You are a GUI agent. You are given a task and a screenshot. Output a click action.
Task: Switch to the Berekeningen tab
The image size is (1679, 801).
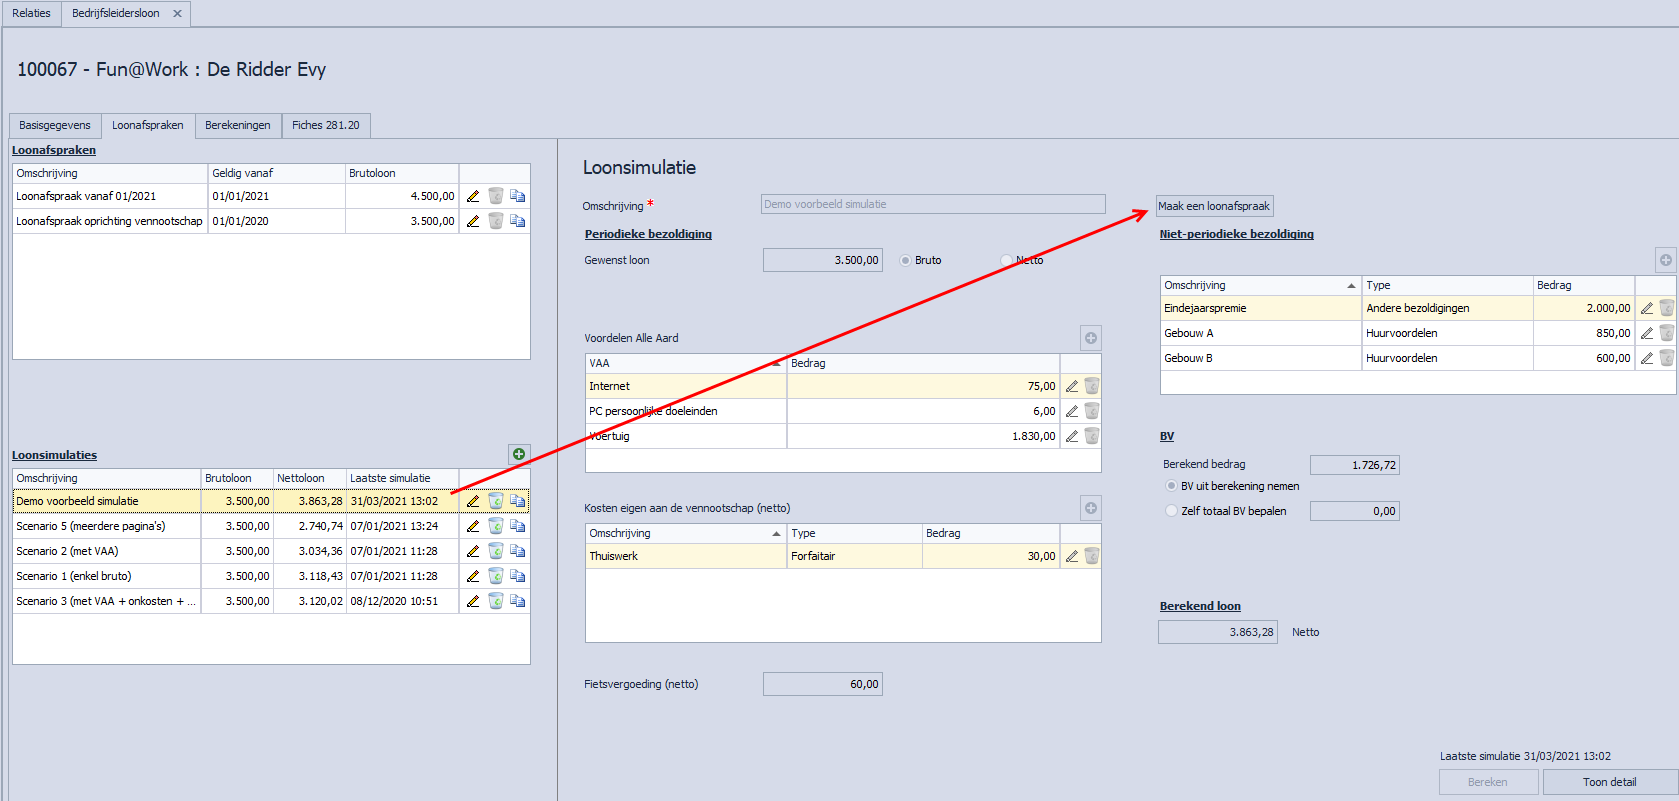(x=238, y=125)
